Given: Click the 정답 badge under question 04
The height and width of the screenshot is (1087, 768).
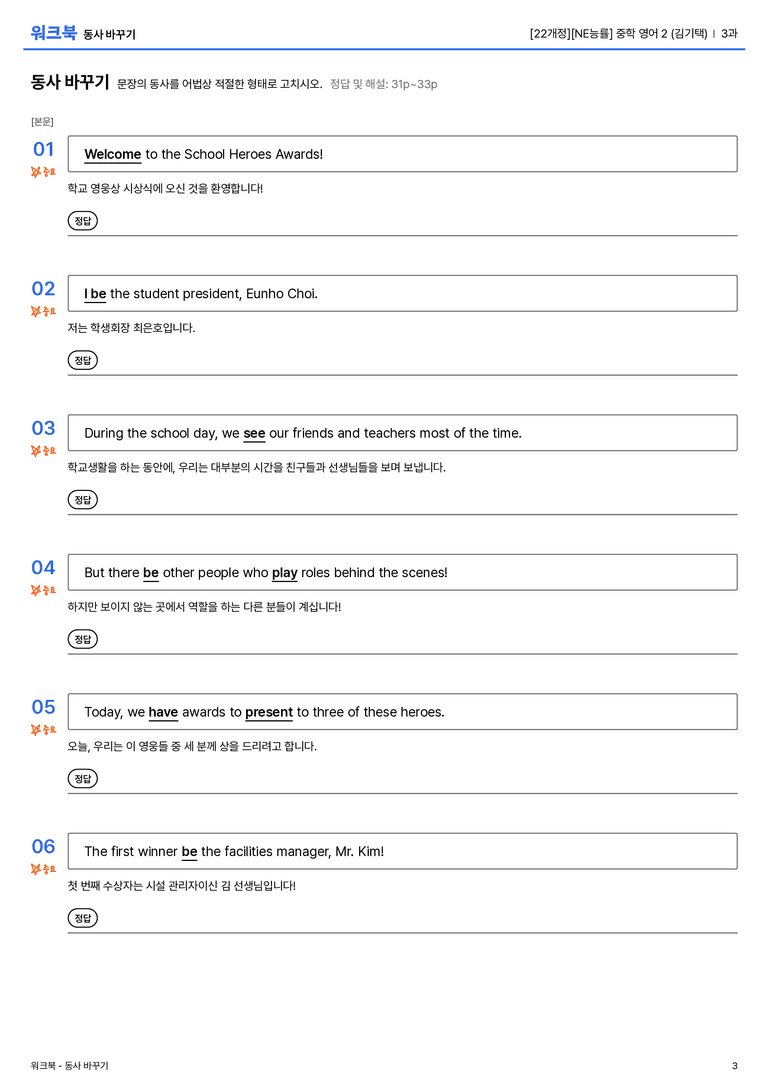Looking at the screenshot, I should (x=82, y=639).
